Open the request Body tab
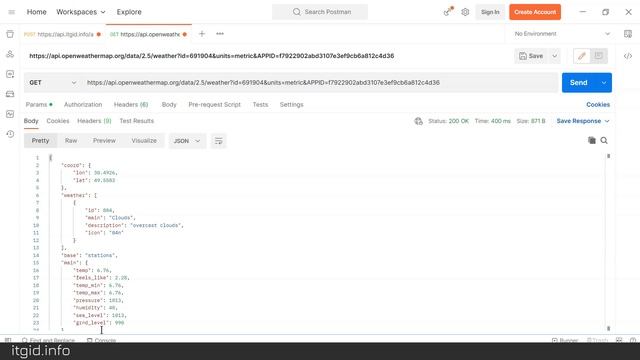Screen dimensions: 640x360 click(169, 104)
